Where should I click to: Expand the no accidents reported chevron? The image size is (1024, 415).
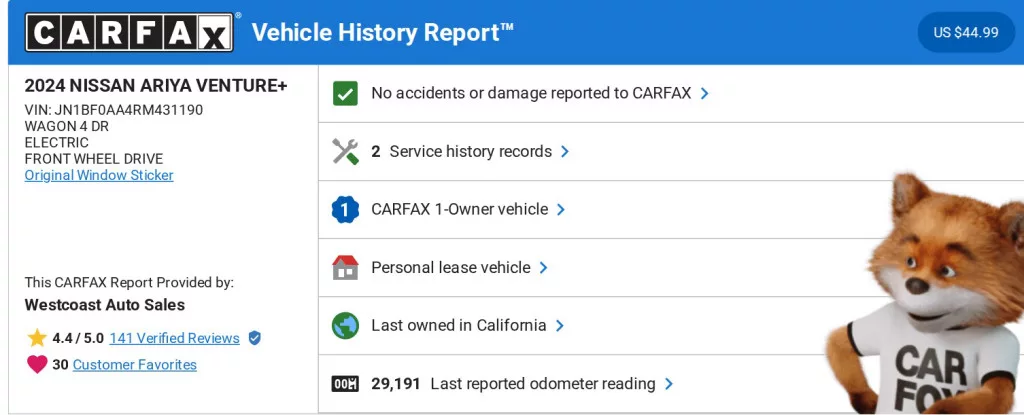tap(705, 93)
